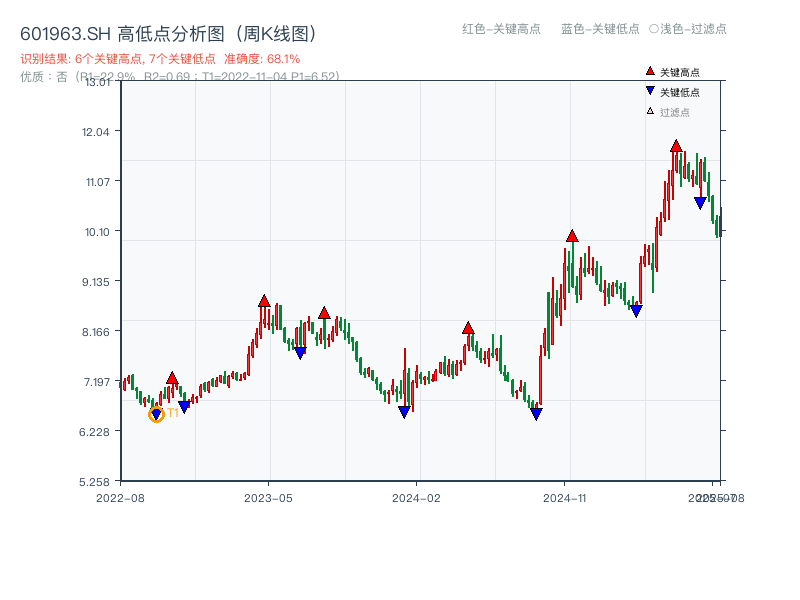Click the 蓝色-关键低点 header note
Screen dimensions: 800x600
pyautogui.click(x=600, y=29)
